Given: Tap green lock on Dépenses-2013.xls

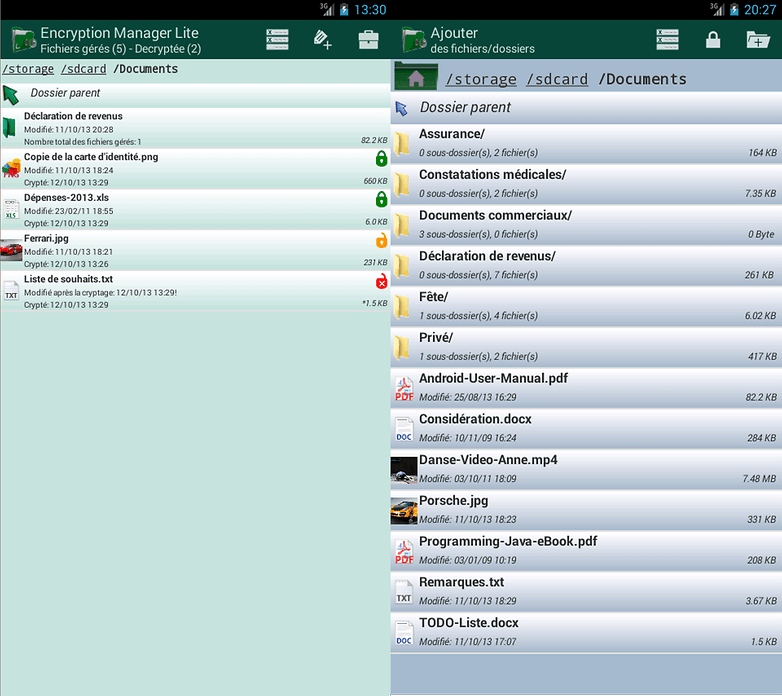Looking at the screenshot, I should click(x=382, y=199).
